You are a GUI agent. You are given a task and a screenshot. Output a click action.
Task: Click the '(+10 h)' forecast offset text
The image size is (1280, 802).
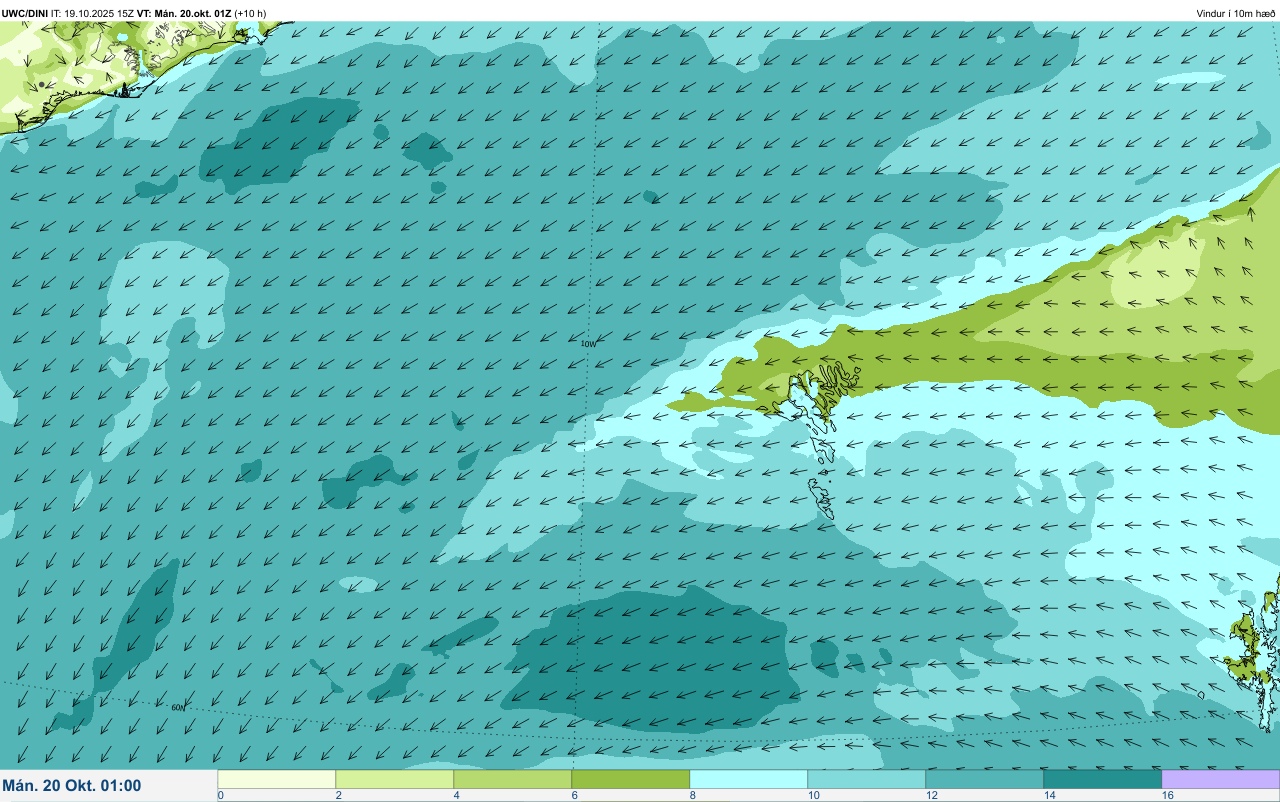tap(250, 13)
